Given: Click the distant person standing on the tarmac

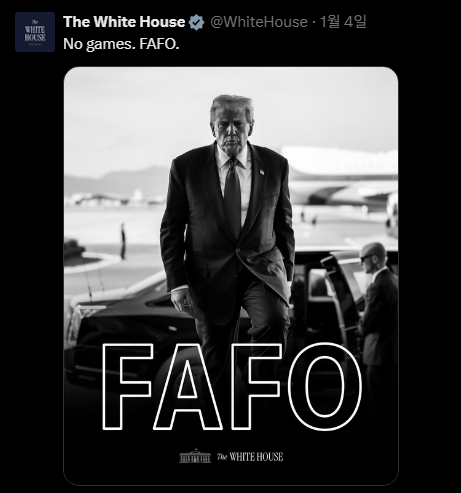Looking at the screenshot, I should click(x=123, y=241).
